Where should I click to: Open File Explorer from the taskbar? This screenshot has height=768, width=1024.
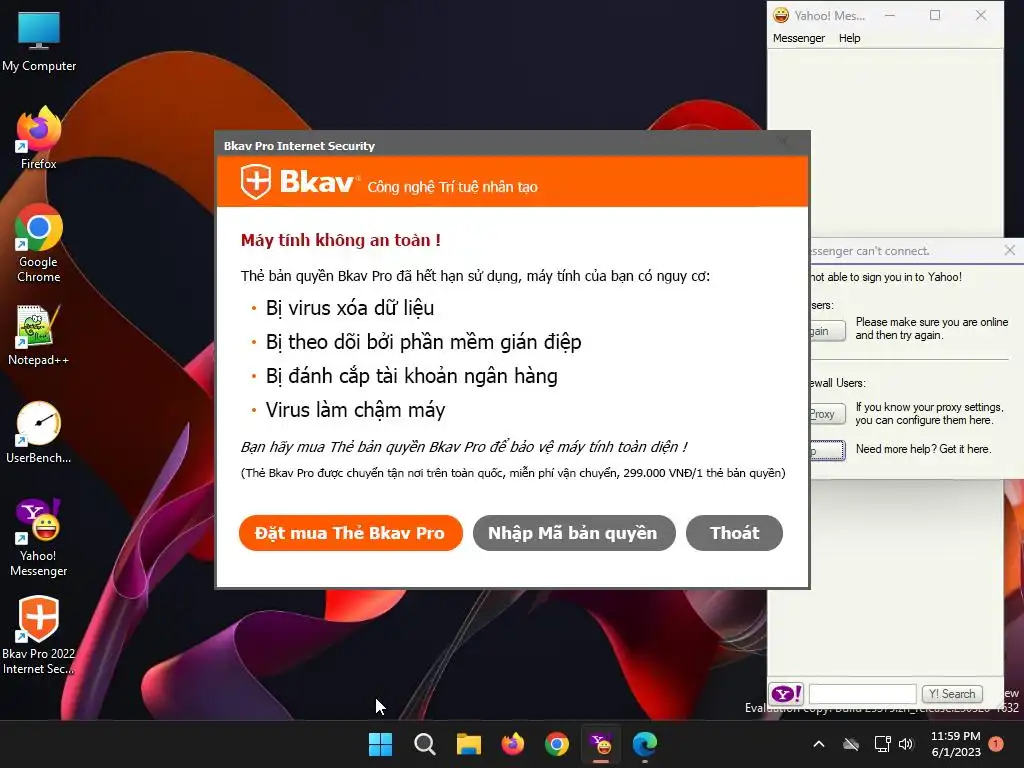point(469,744)
